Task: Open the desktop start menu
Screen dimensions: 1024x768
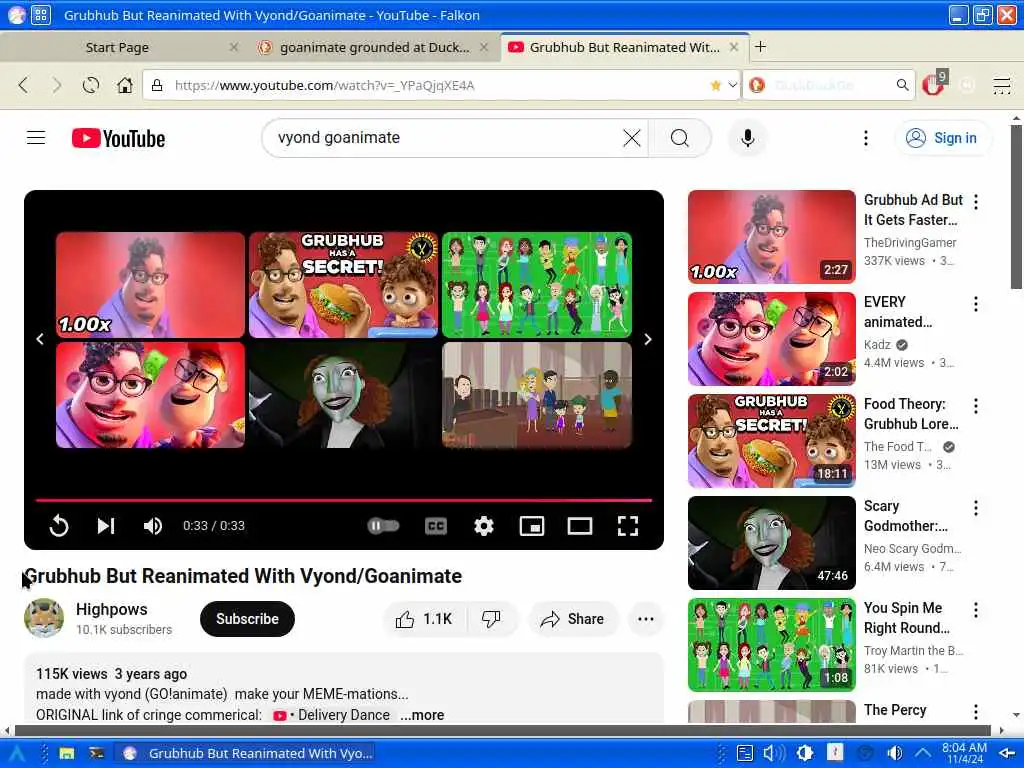Action: pos(16,754)
